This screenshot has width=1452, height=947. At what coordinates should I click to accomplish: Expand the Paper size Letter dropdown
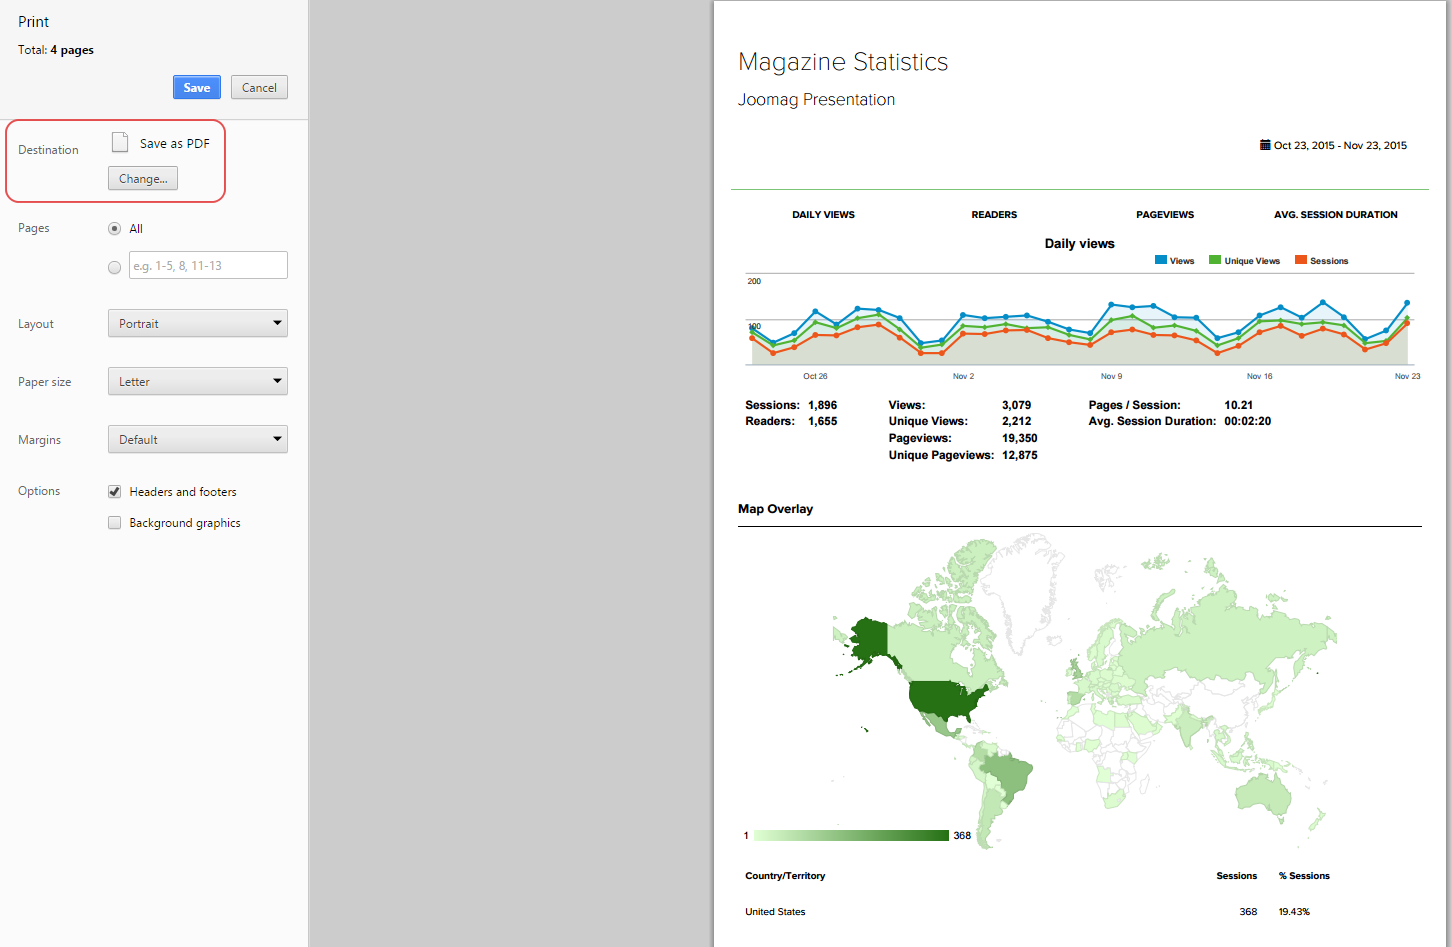(197, 382)
